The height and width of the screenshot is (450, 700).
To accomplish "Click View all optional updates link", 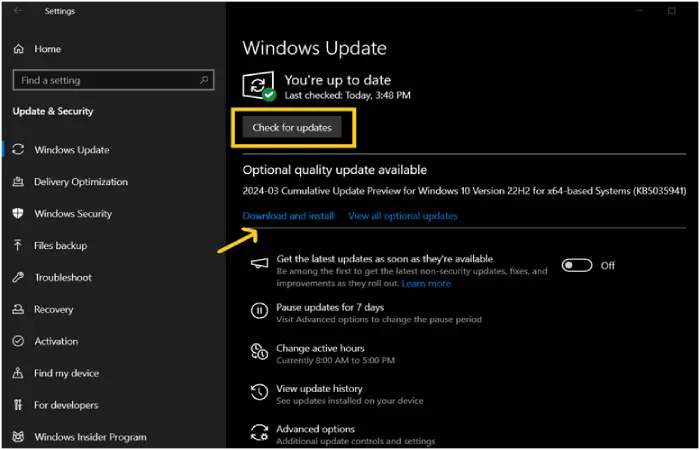I will click(403, 216).
